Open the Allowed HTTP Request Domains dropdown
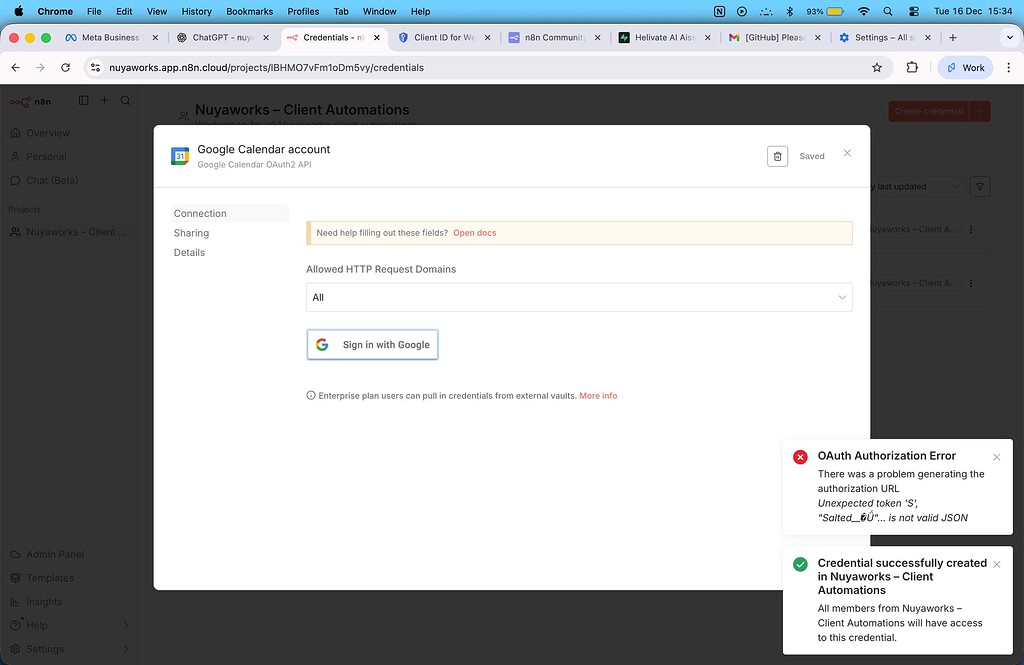The width and height of the screenshot is (1024, 665). [x=578, y=297]
